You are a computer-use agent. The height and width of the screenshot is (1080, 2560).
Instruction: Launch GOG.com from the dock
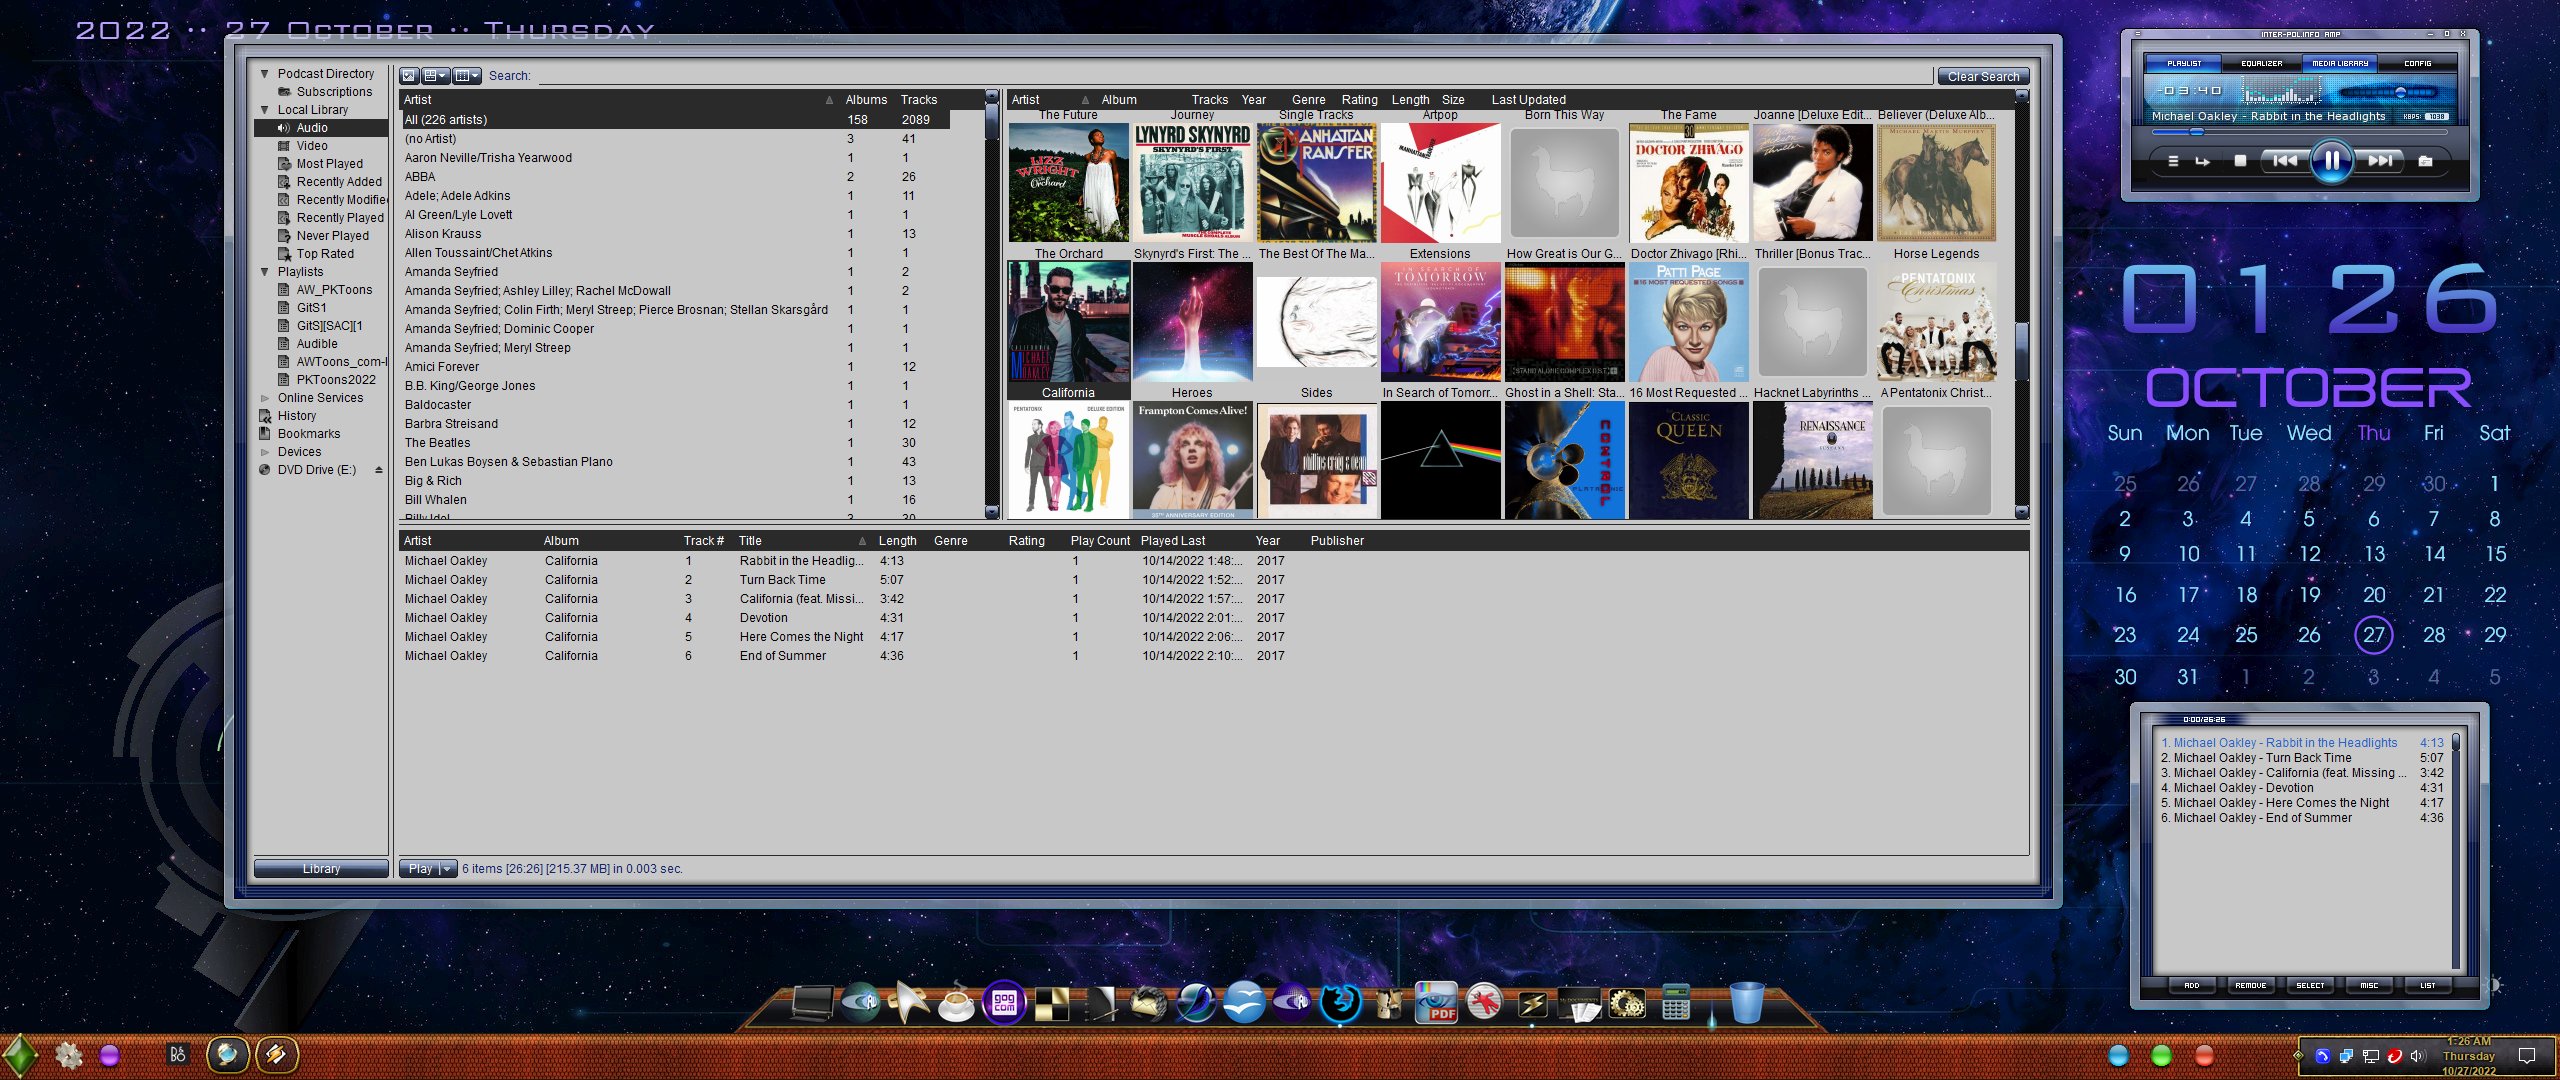[1004, 1002]
